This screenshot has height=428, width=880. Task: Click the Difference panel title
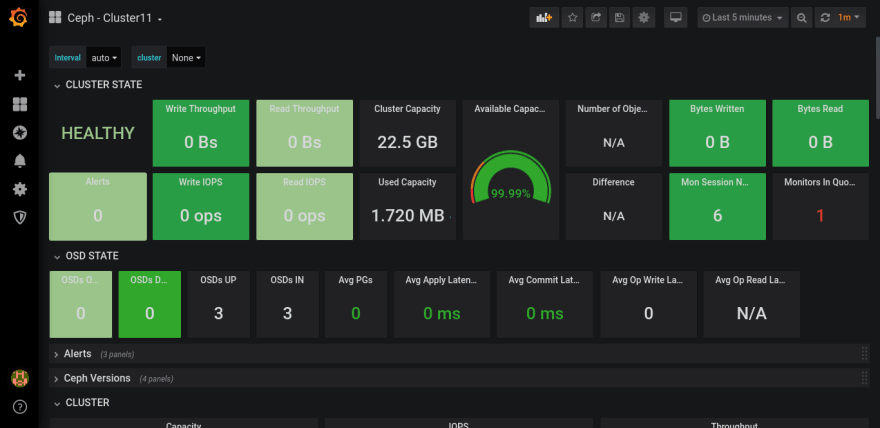coord(613,182)
